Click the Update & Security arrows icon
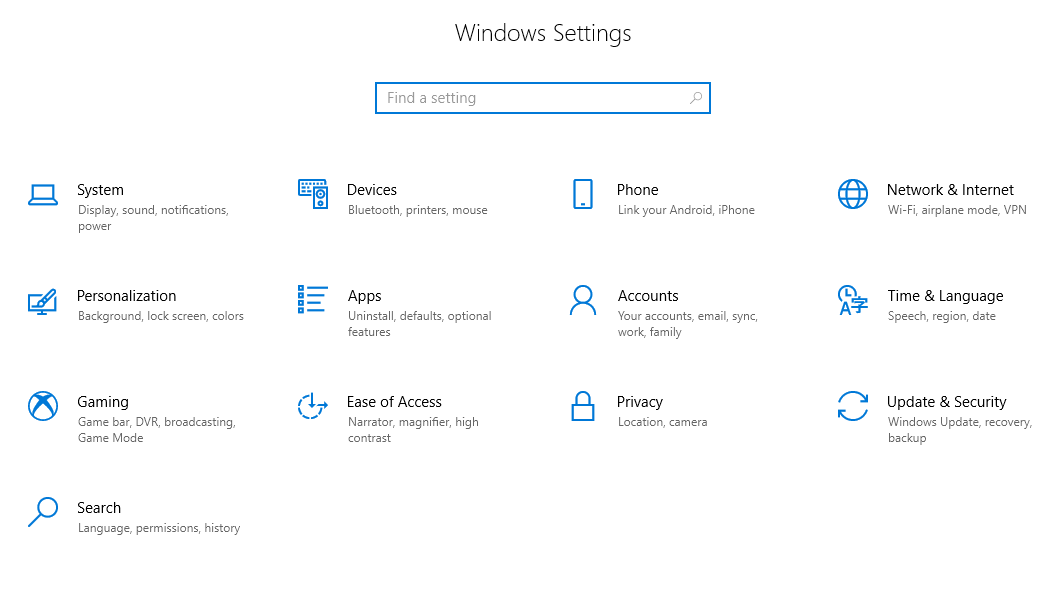Viewport: 1056px width, 590px height. pos(853,406)
